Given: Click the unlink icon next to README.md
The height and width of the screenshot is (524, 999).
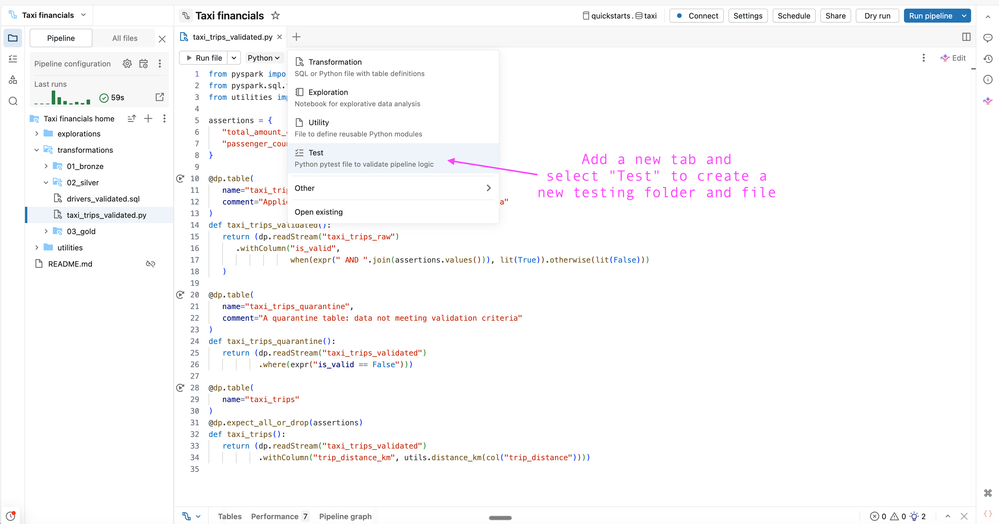Looking at the screenshot, I should tap(150, 264).
